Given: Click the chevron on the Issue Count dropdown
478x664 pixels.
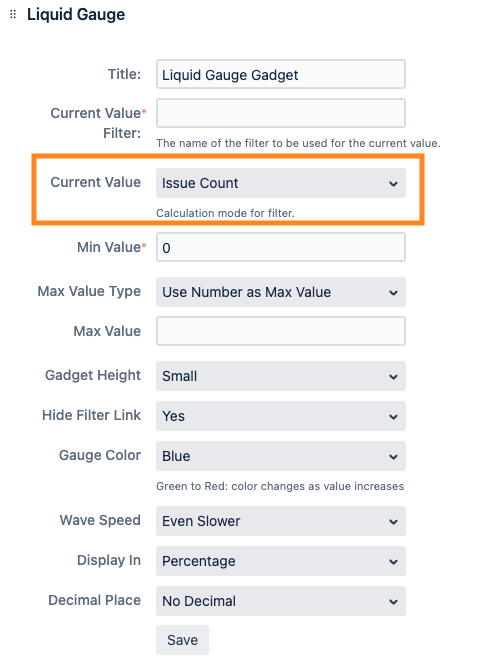Looking at the screenshot, I should click(x=393, y=184).
